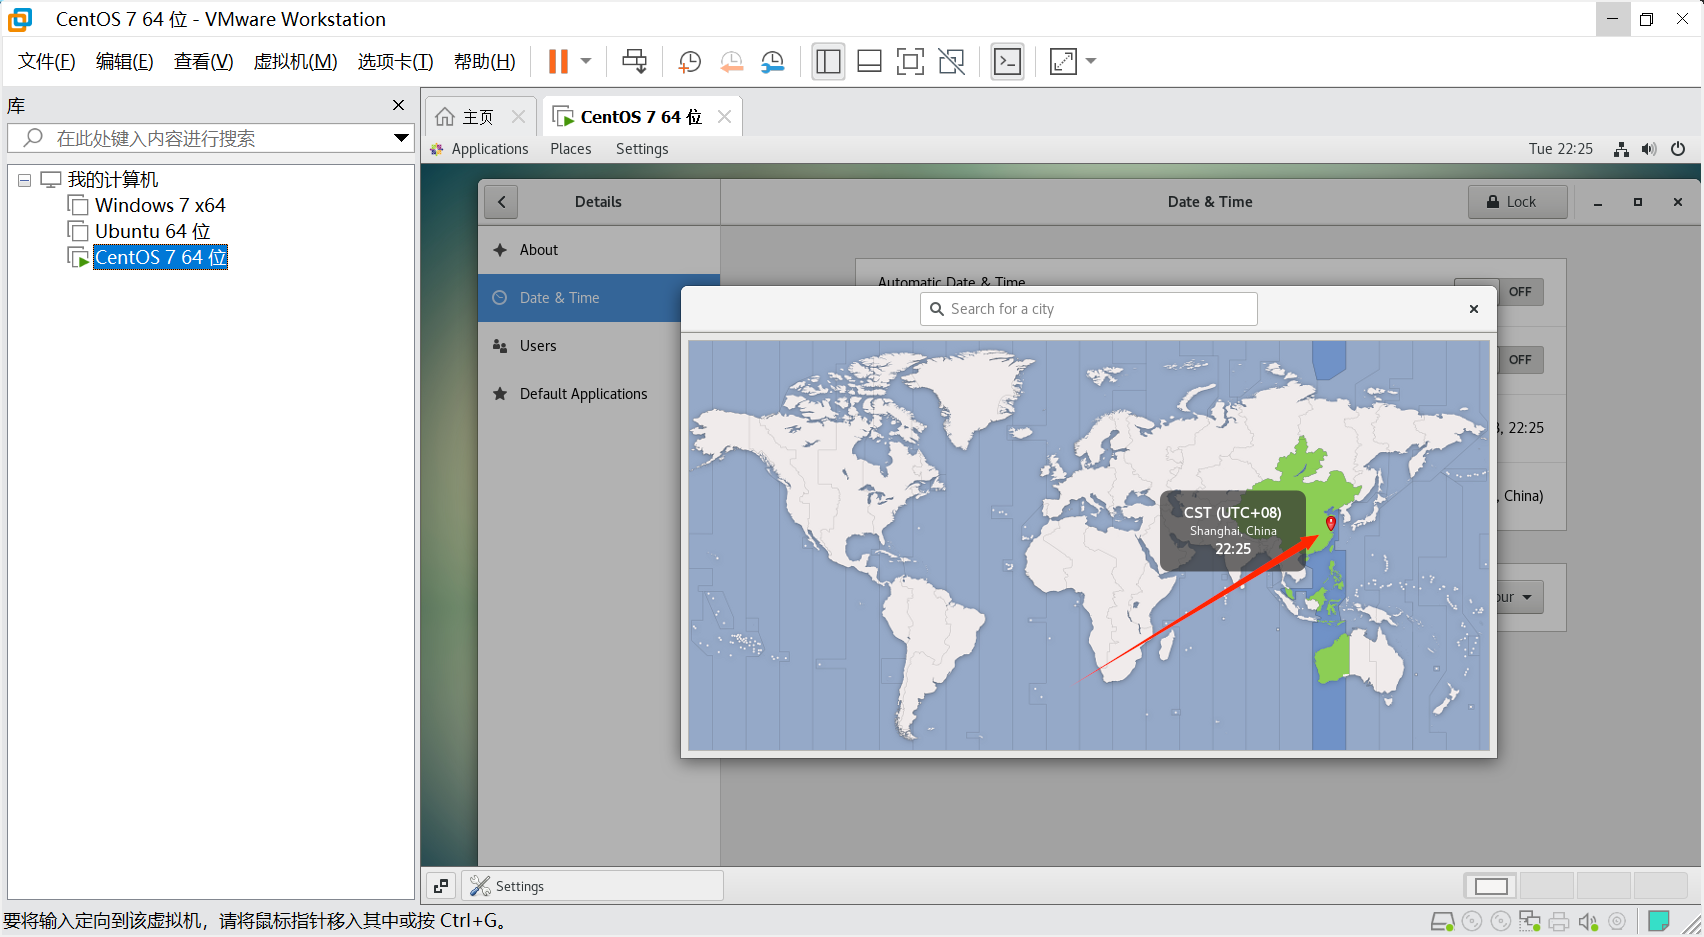
Task: Go back using the Details back button
Action: click(x=501, y=202)
